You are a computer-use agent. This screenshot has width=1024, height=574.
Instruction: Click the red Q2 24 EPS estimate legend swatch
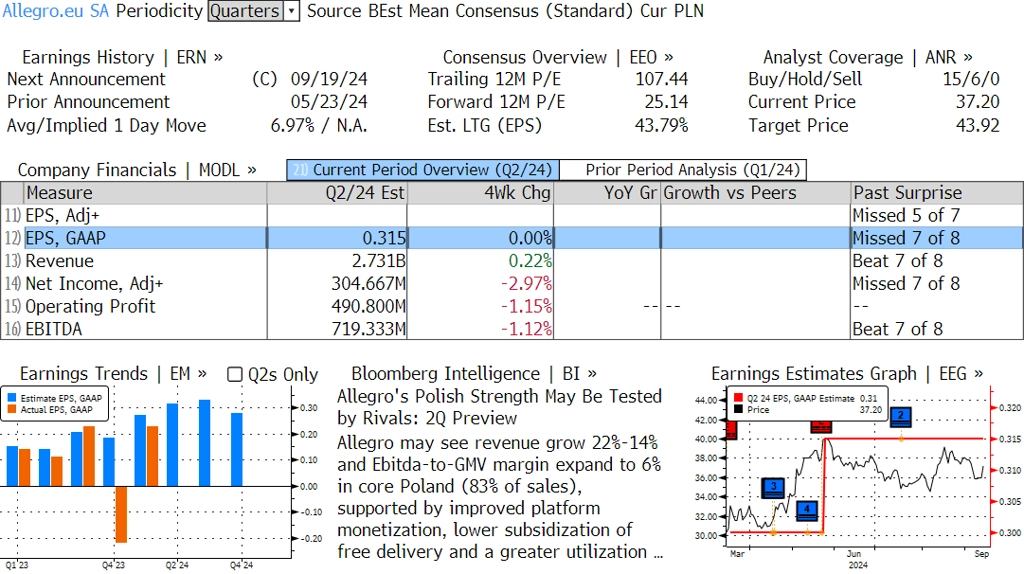[x=738, y=398]
